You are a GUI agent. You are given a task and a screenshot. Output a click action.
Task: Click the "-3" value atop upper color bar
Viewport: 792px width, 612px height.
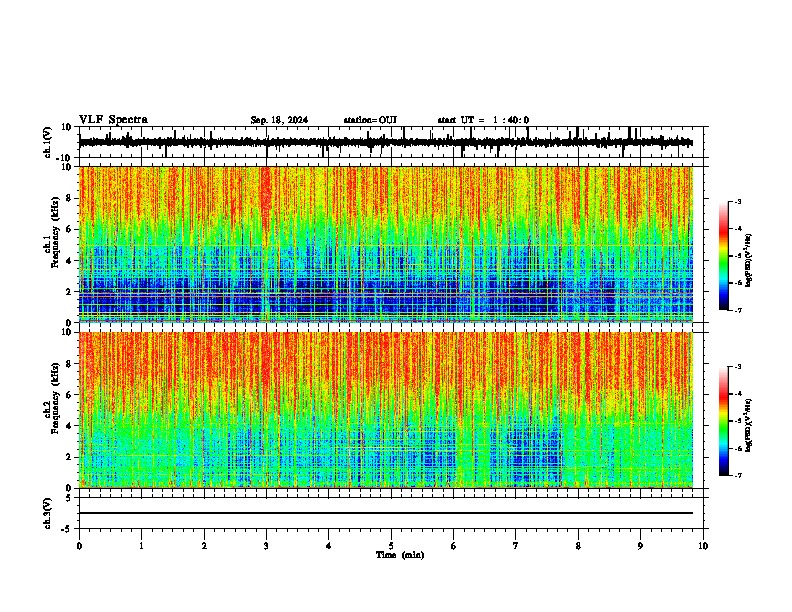coord(737,201)
